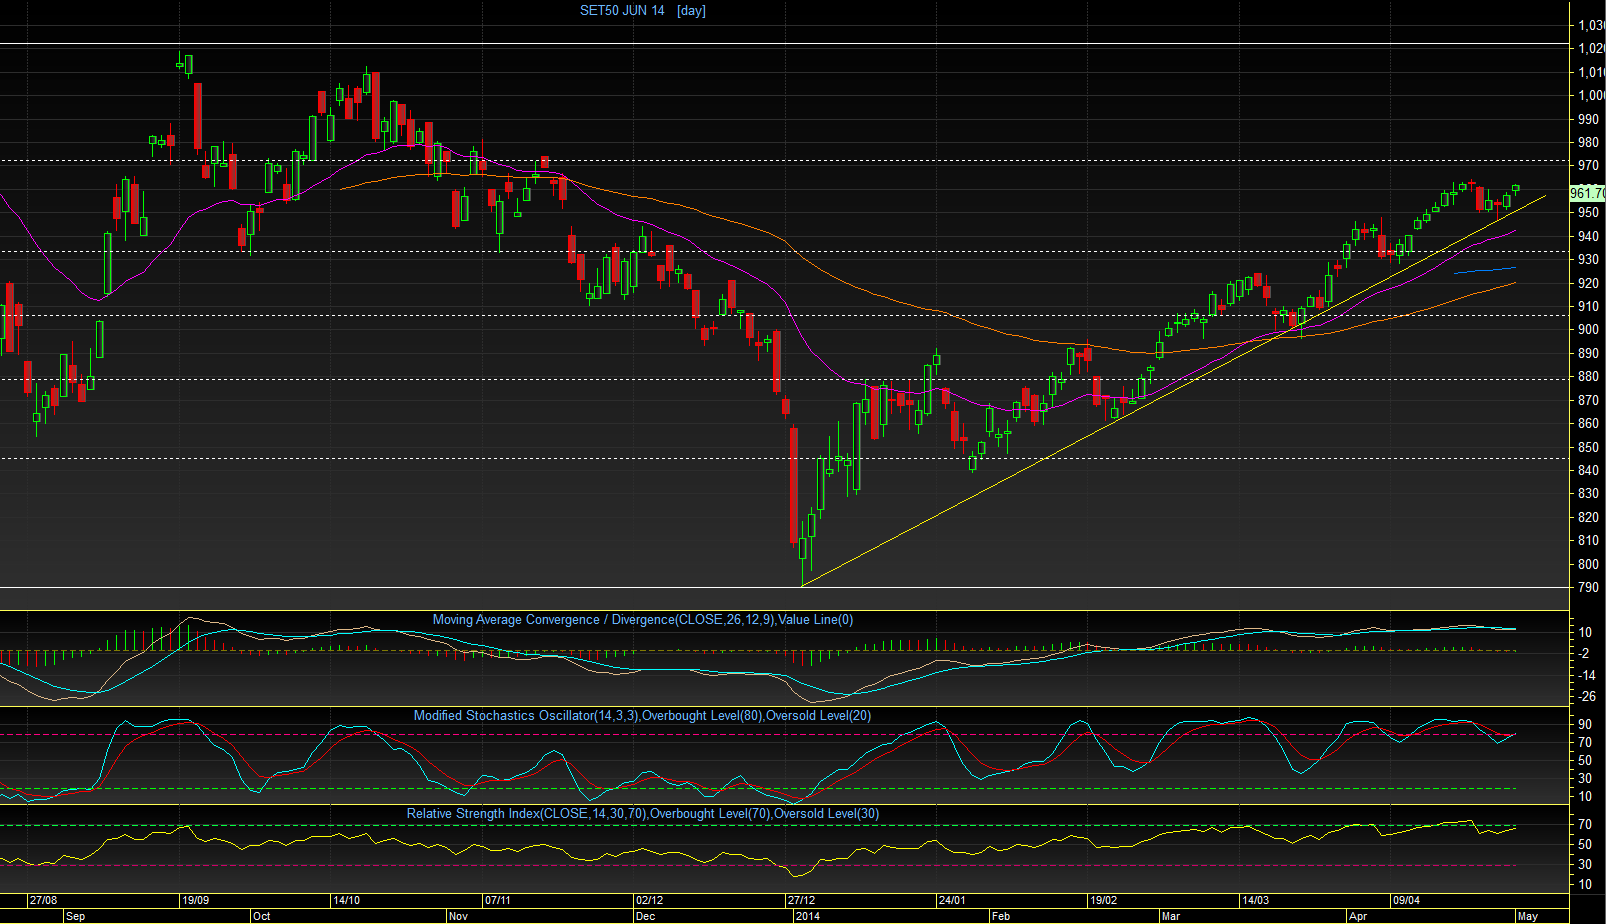The image size is (1606, 924).
Task: Click the -2 value on MACD axis
Action: [1585, 654]
